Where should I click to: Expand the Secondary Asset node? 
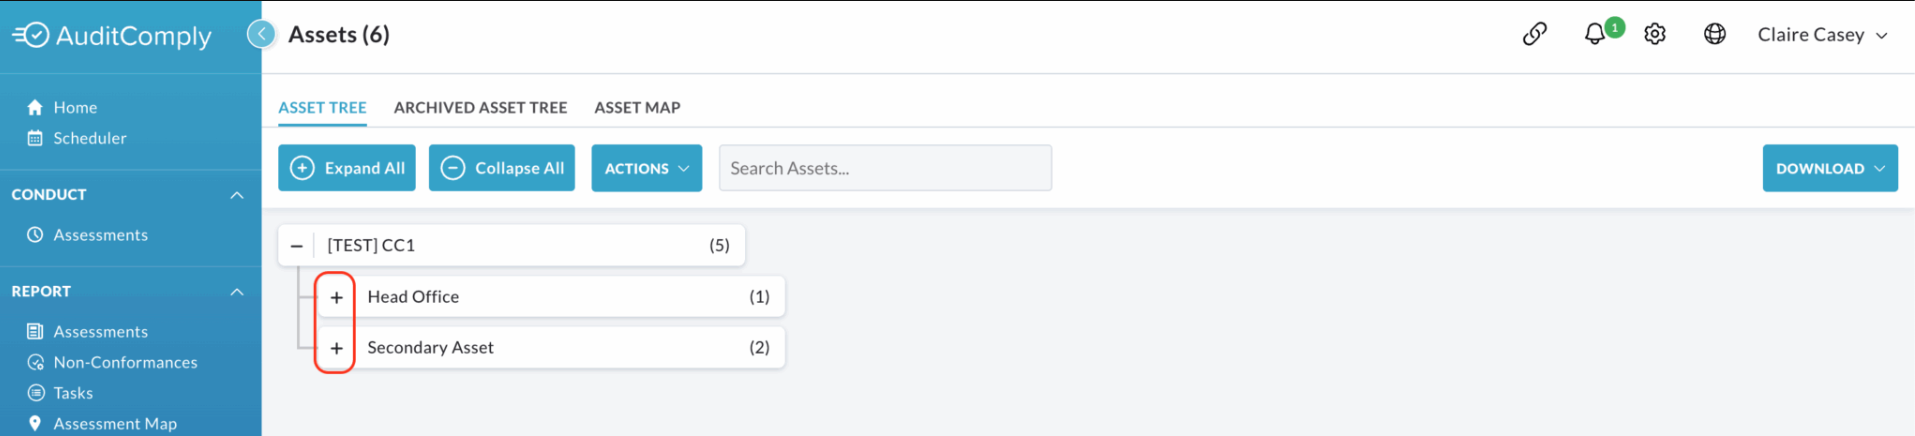tap(337, 348)
